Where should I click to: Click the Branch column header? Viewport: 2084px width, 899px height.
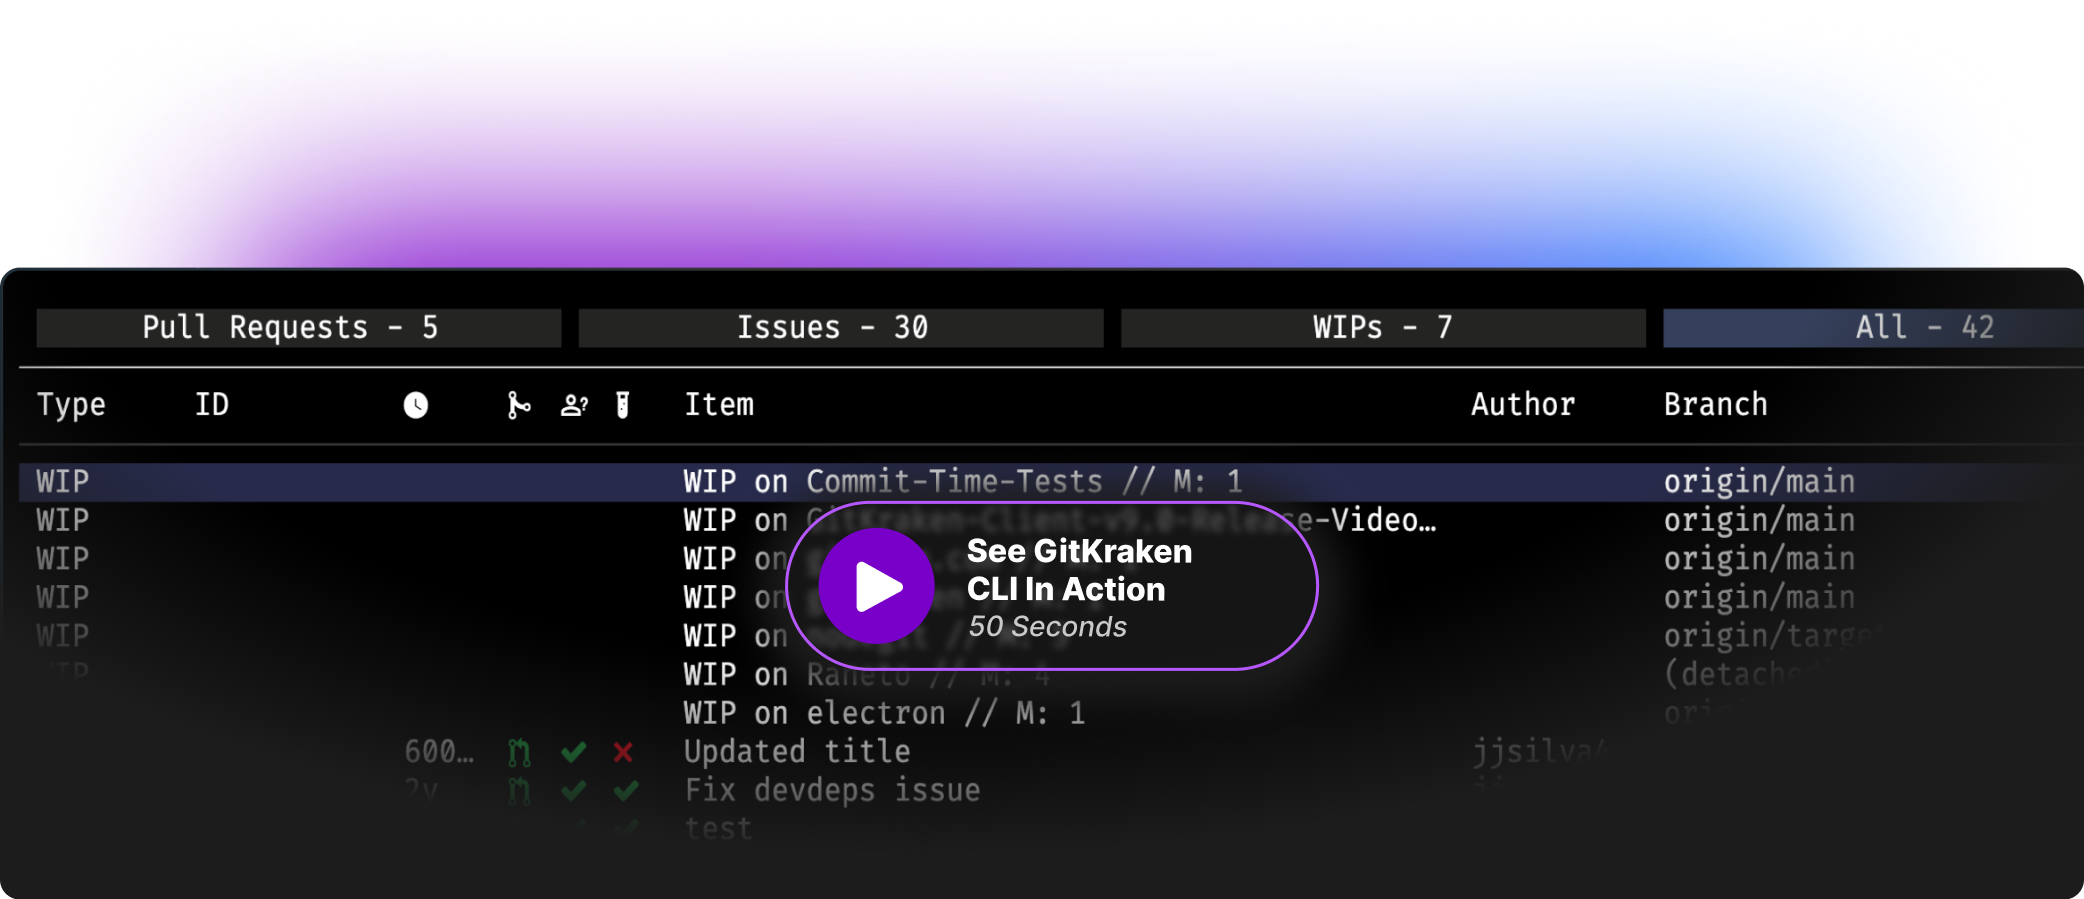coord(1715,405)
